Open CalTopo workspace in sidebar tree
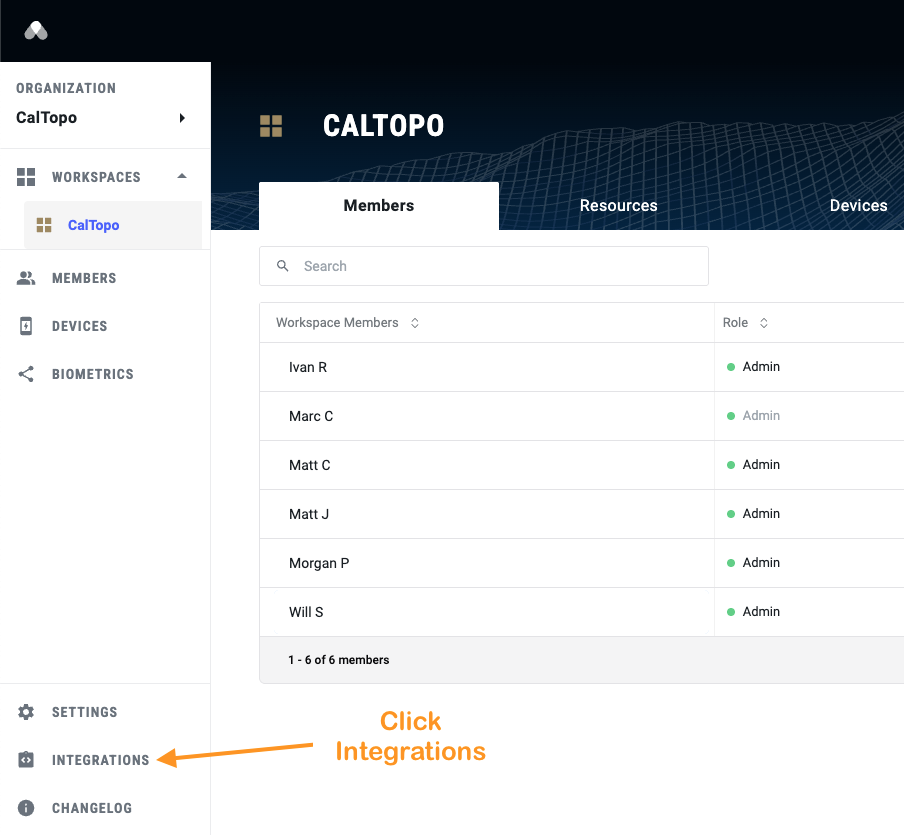Viewport: 904px width, 835px height. coord(93,225)
